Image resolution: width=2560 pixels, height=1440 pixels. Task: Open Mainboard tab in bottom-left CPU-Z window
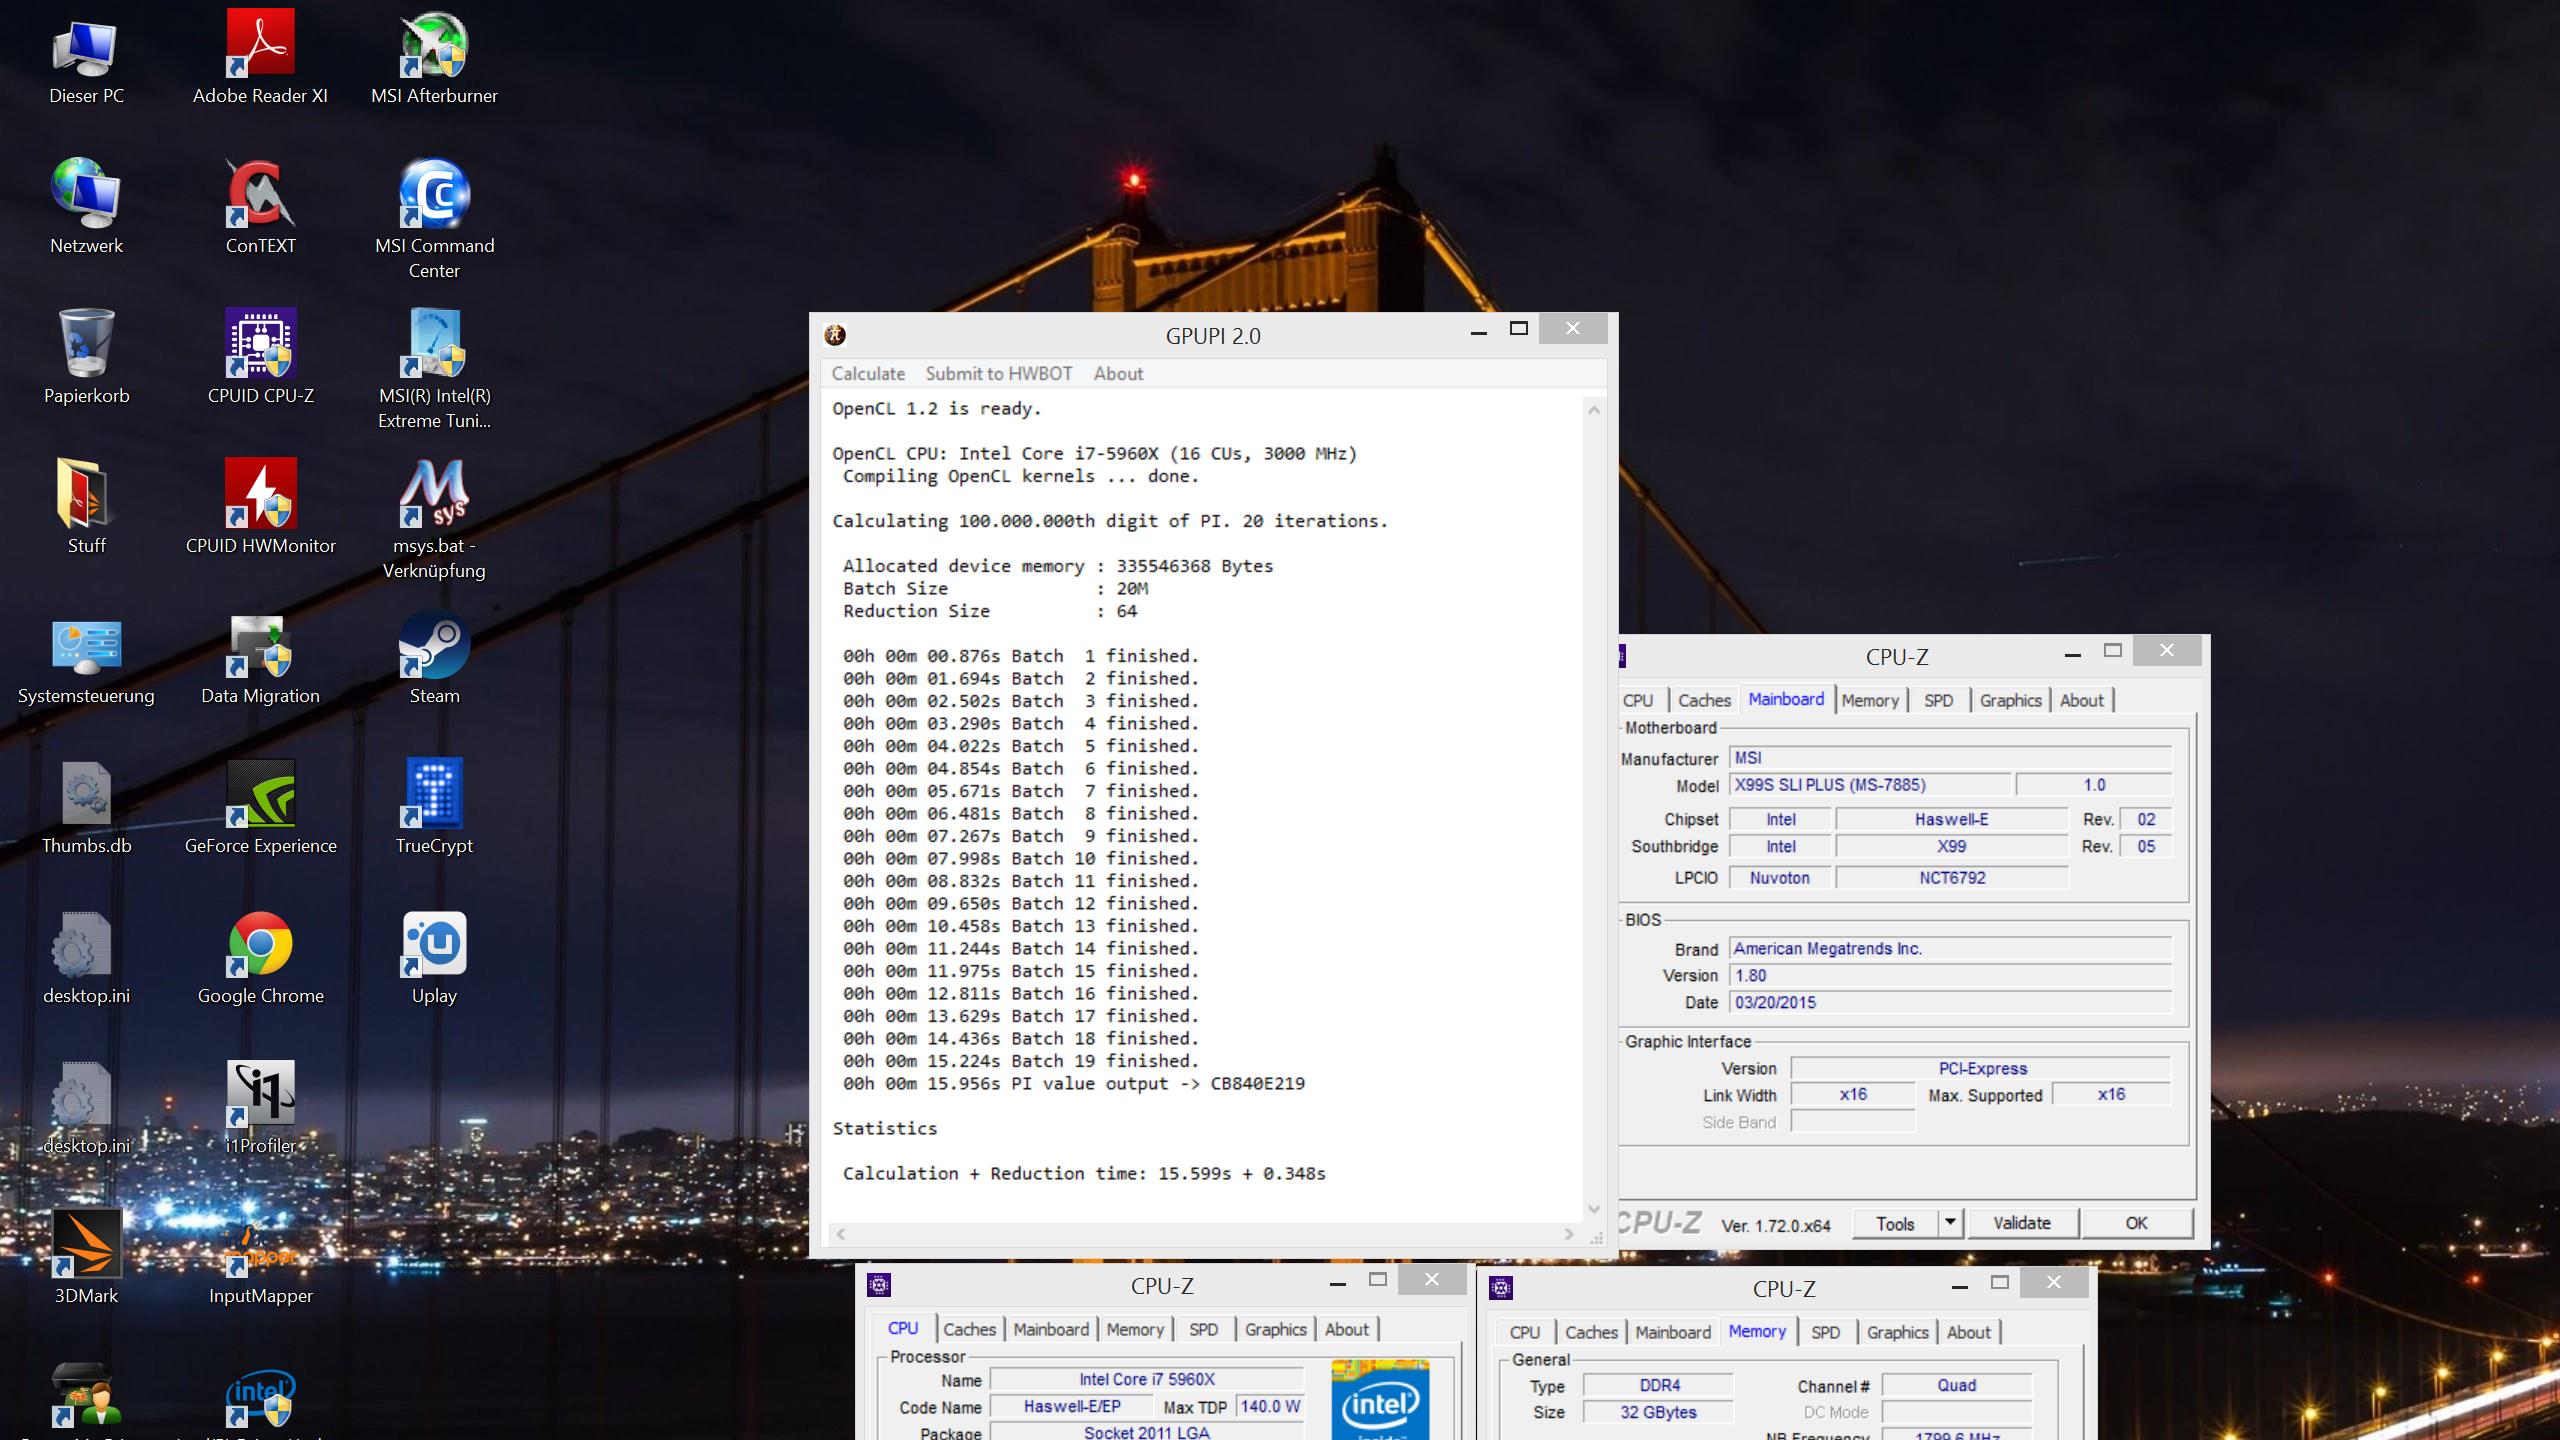click(x=1050, y=1329)
